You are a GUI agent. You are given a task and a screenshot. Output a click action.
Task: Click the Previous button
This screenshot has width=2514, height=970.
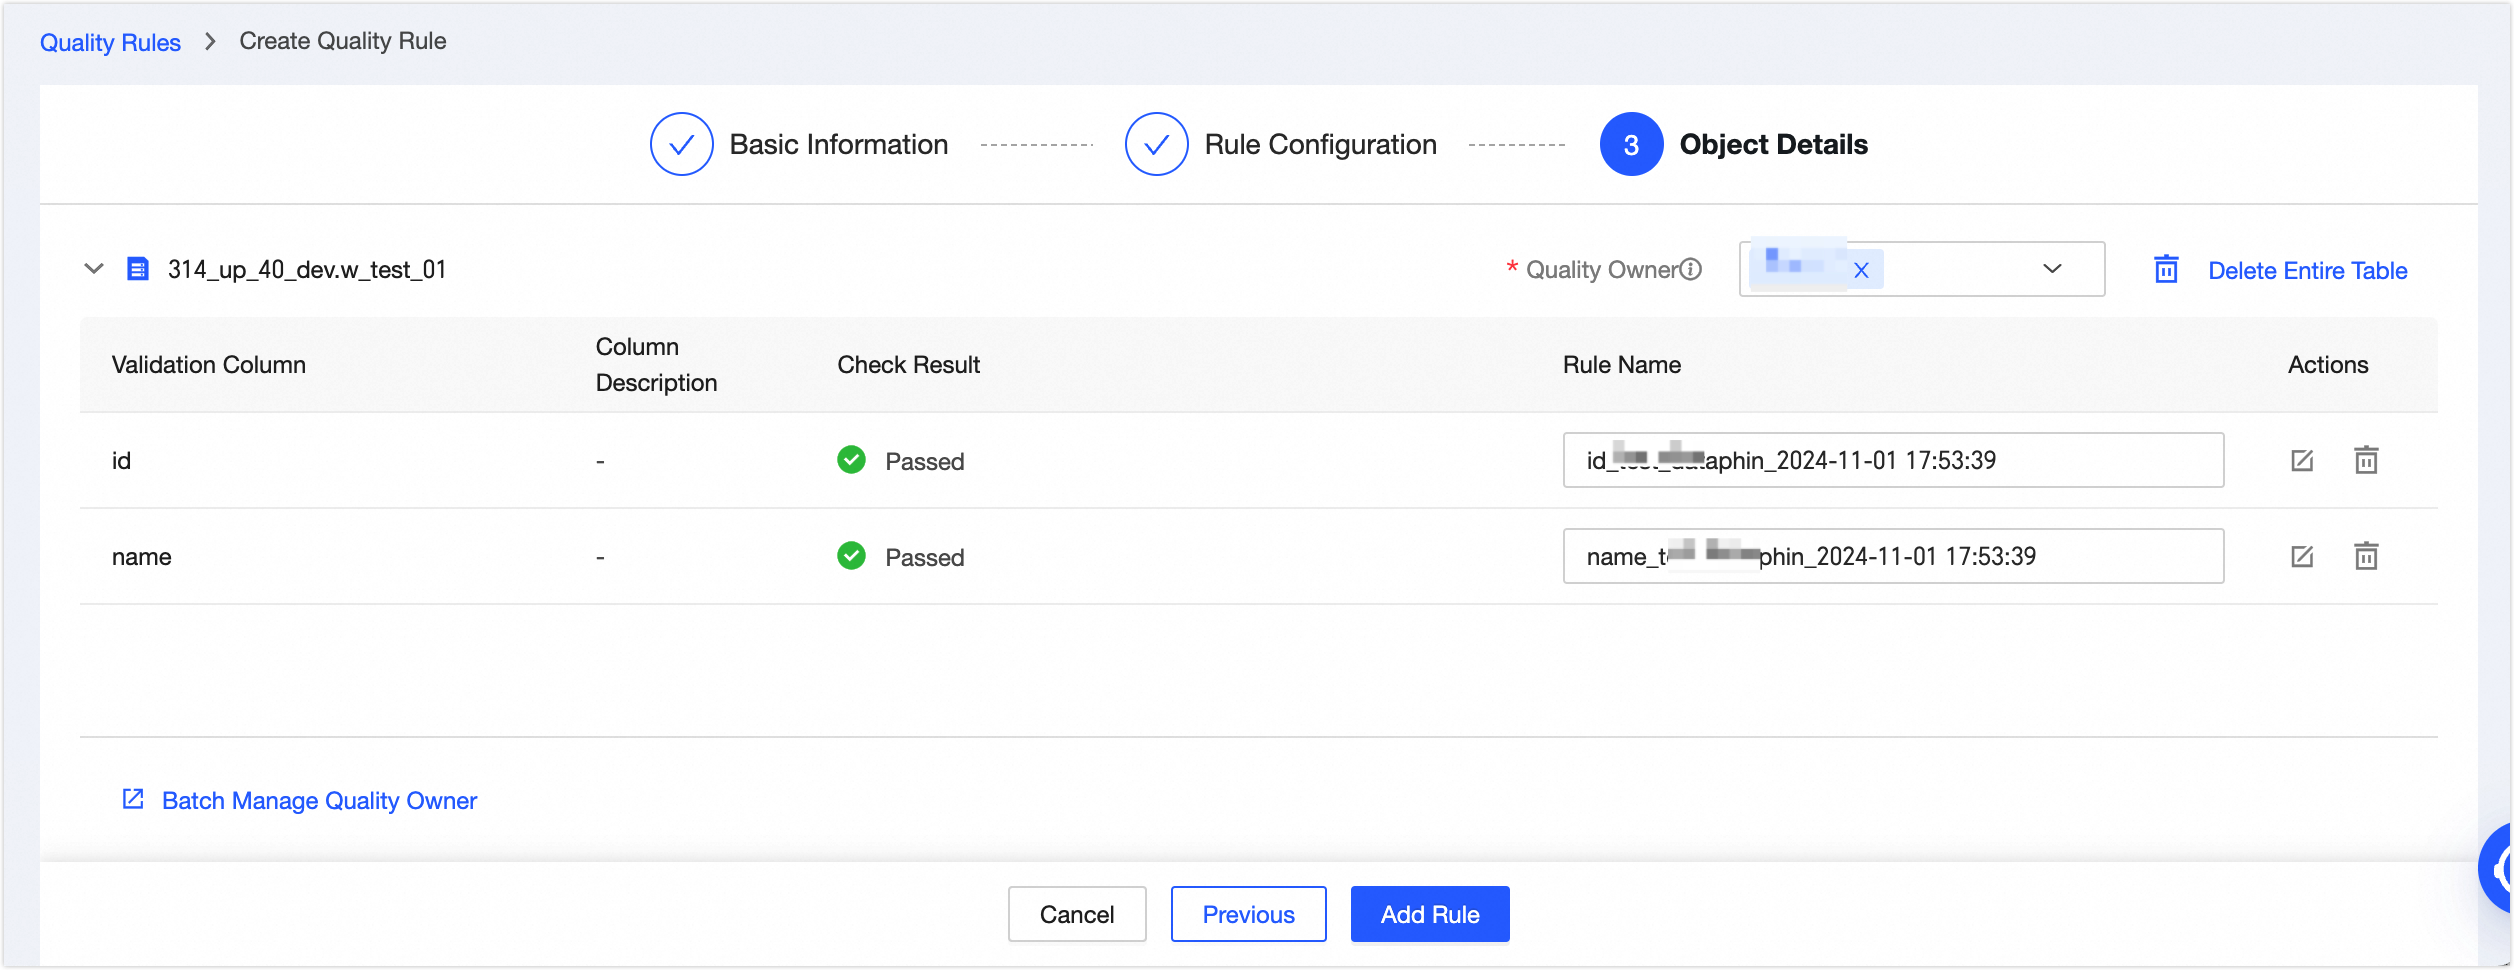pyautogui.click(x=1248, y=914)
